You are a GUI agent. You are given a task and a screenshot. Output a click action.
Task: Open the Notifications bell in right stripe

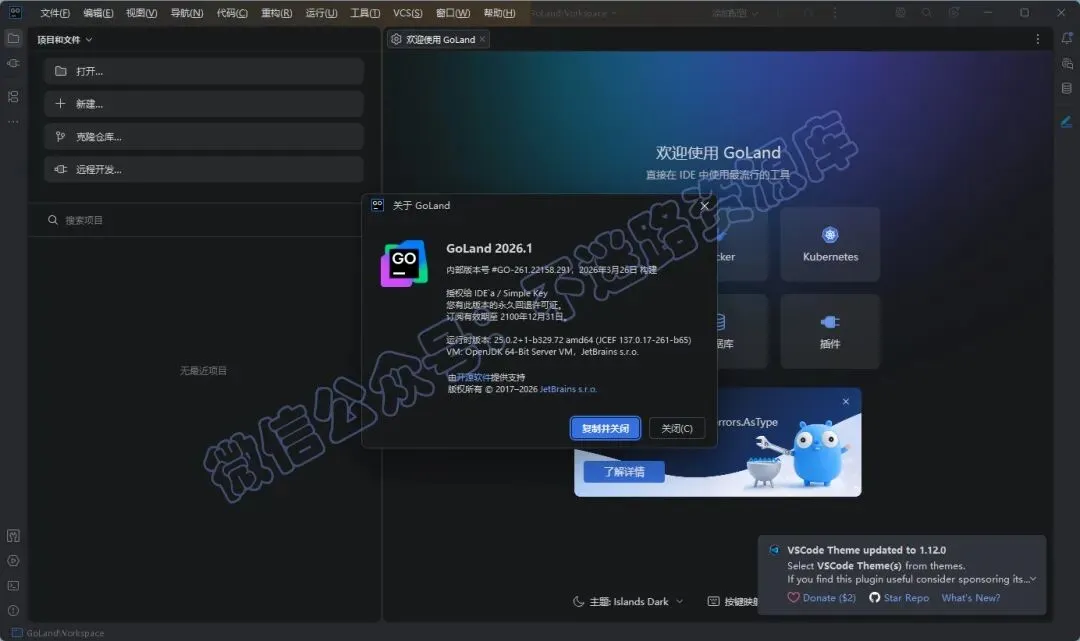pyautogui.click(x=1067, y=39)
